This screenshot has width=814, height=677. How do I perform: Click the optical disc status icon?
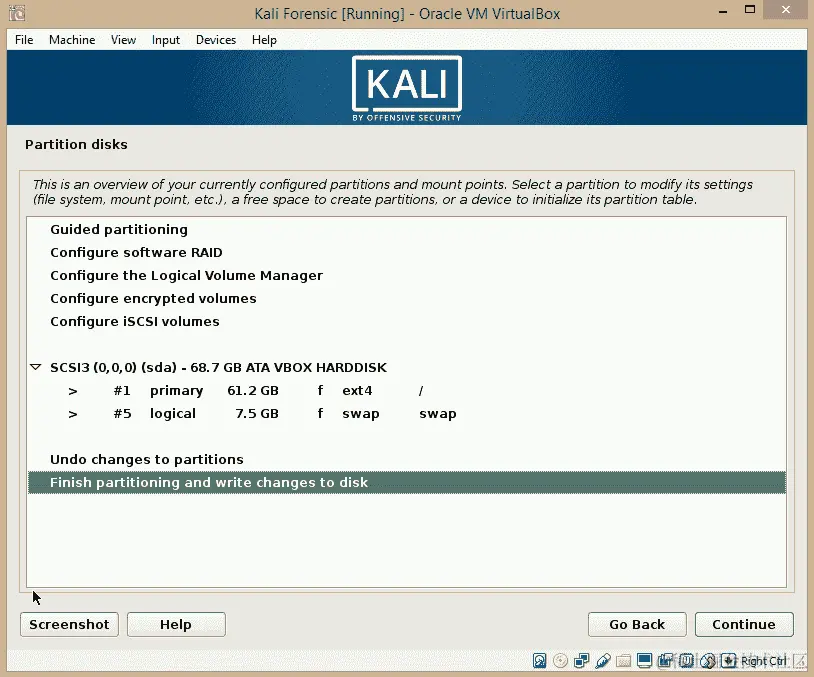pos(560,660)
